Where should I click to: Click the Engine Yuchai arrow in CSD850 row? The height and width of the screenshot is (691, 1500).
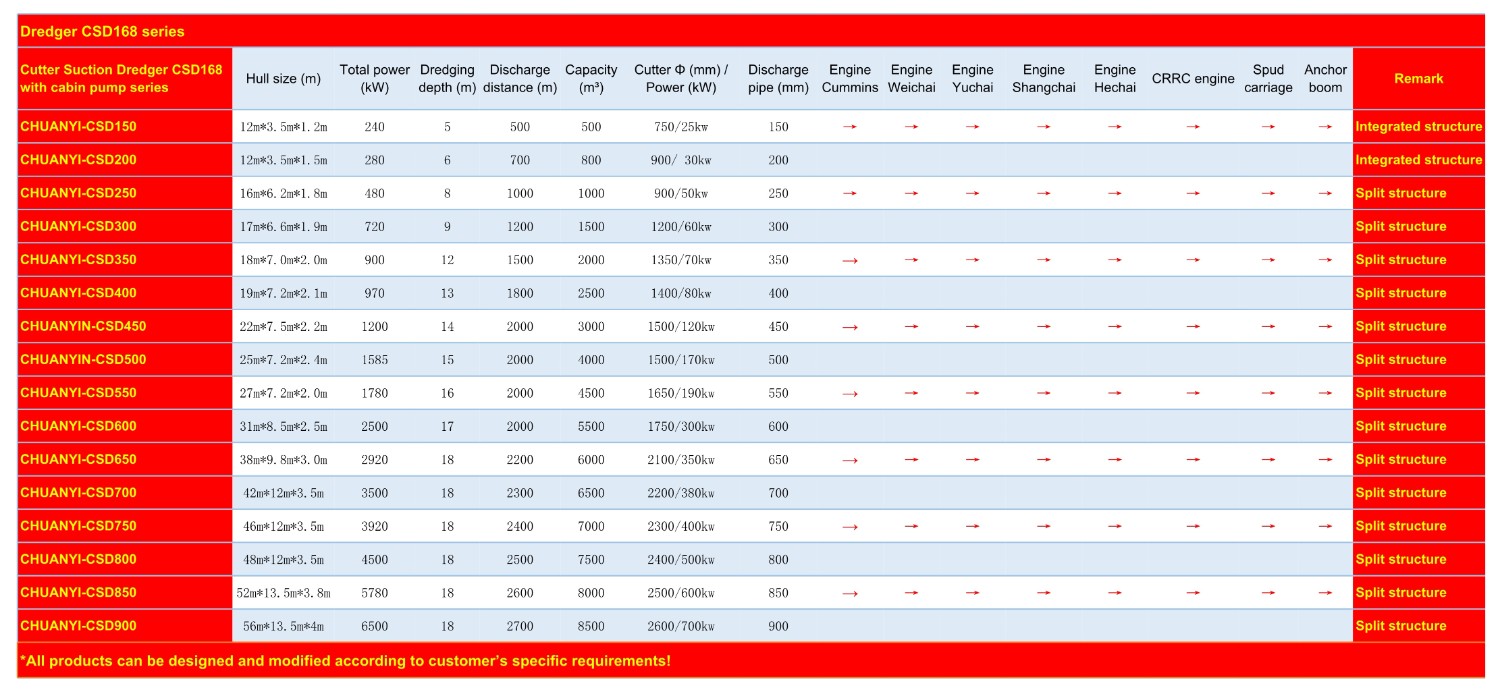tap(972, 592)
